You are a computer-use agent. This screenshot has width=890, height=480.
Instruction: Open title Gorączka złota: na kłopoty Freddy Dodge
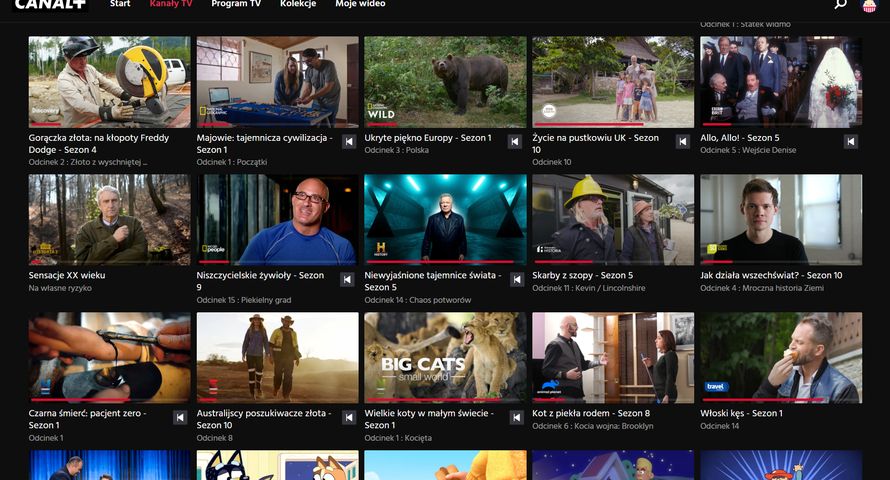99,144
